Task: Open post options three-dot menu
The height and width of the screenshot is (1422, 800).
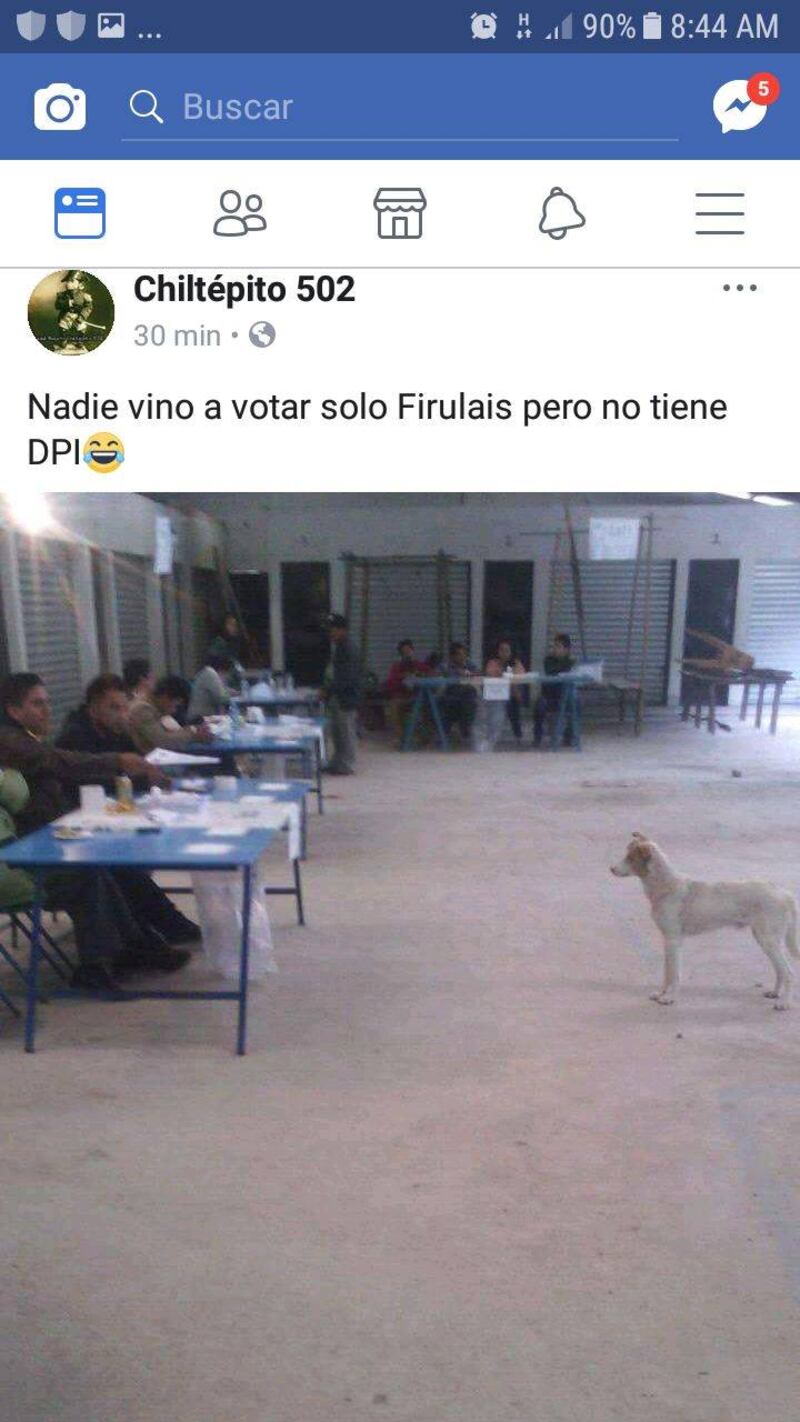Action: [x=740, y=288]
